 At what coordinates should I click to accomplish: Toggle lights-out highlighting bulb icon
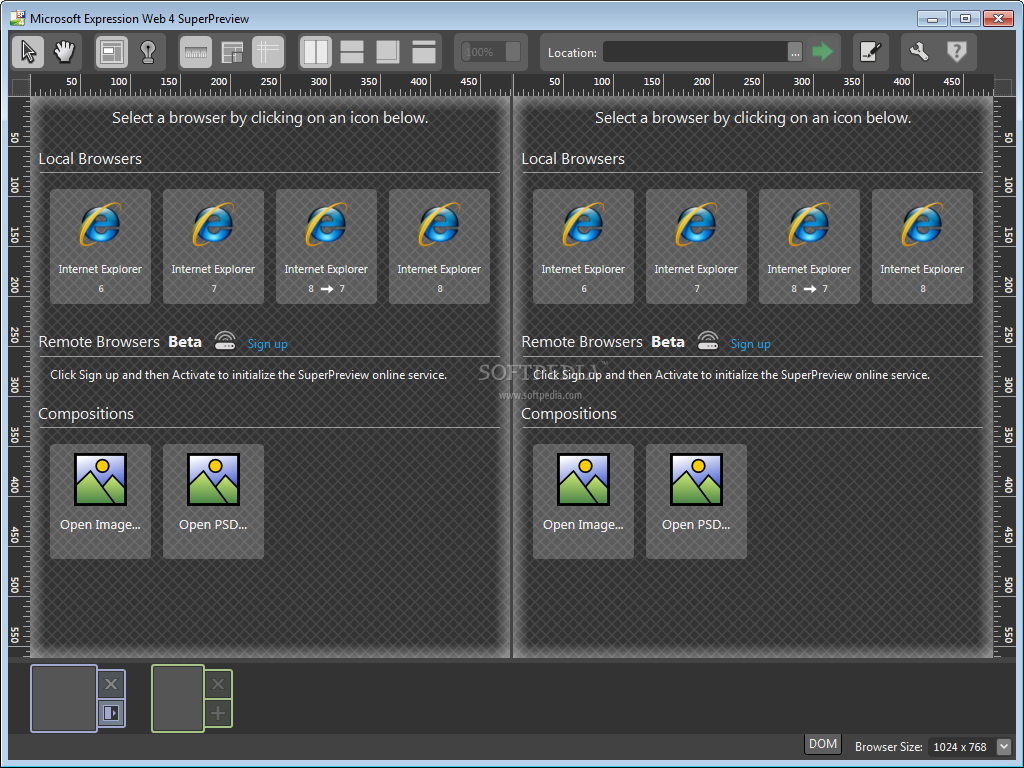pyautogui.click(x=148, y=52)
